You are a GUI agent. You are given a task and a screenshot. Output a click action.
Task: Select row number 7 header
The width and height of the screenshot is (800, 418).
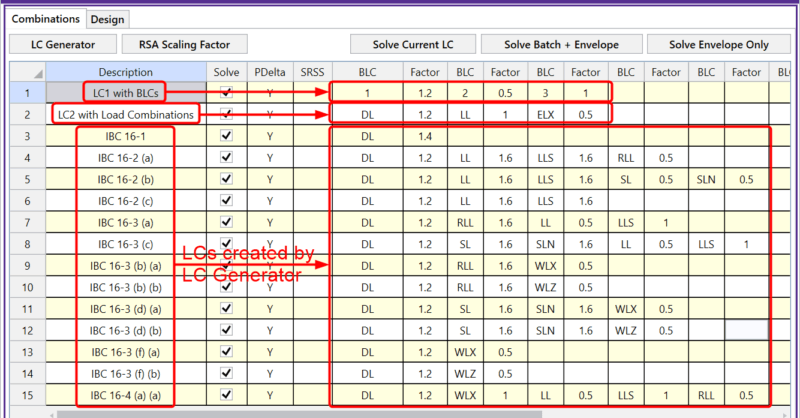(x=27, y=222)
